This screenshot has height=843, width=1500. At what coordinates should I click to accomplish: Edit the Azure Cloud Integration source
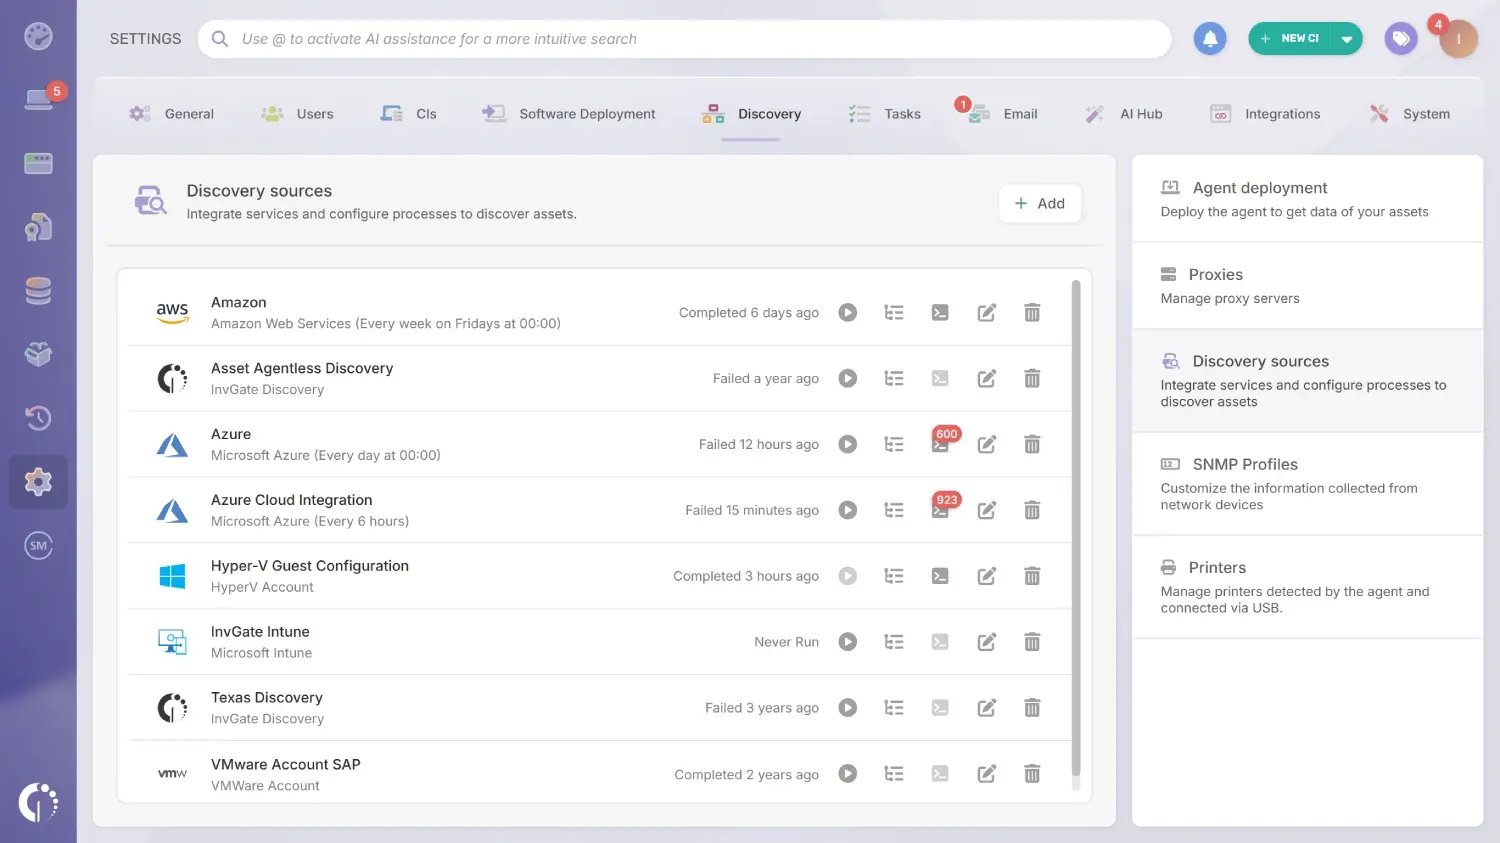click(x=986, y=510)
